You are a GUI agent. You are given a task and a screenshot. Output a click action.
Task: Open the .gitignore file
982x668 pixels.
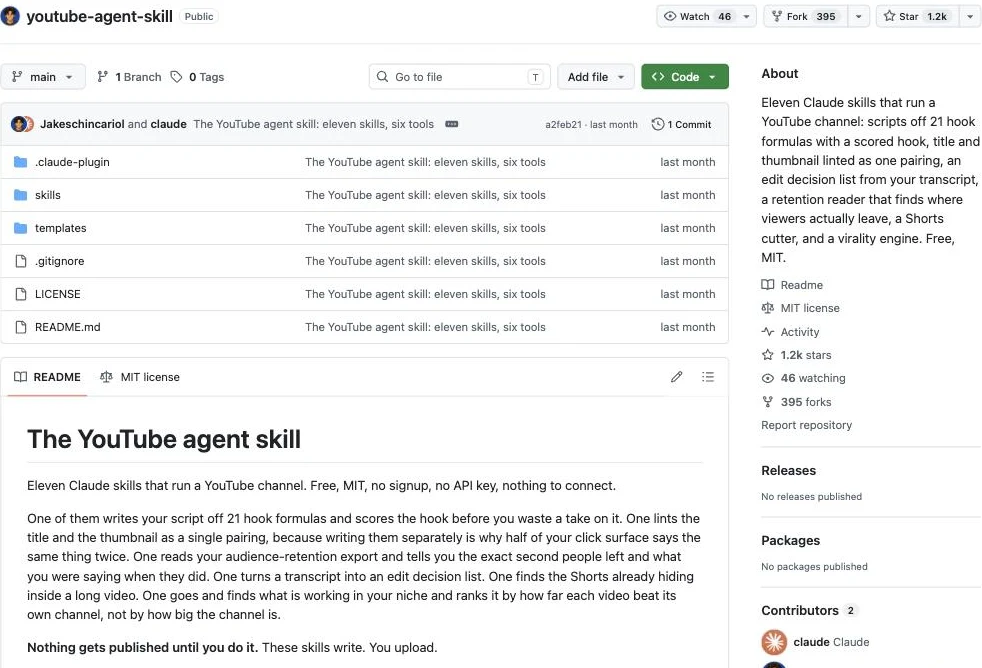coord(59,261)
